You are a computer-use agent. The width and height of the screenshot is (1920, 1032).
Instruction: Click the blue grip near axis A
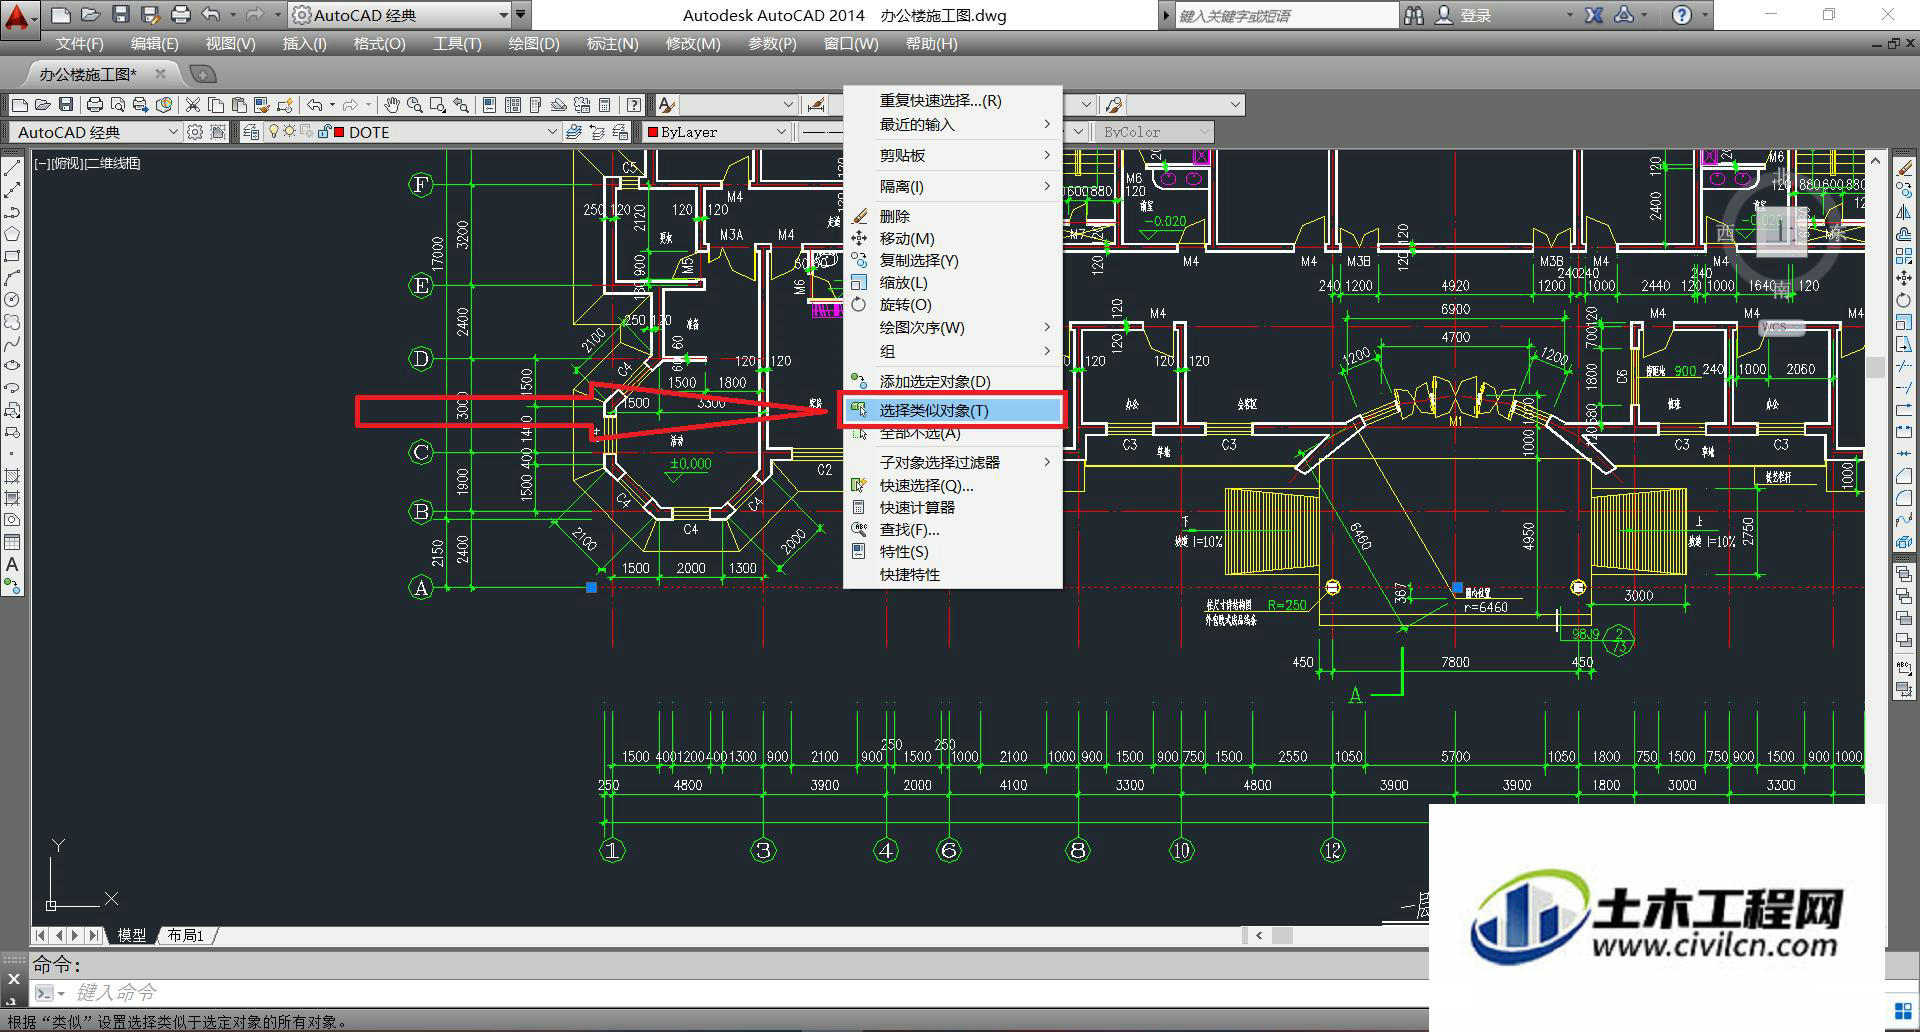pos(591,587)
